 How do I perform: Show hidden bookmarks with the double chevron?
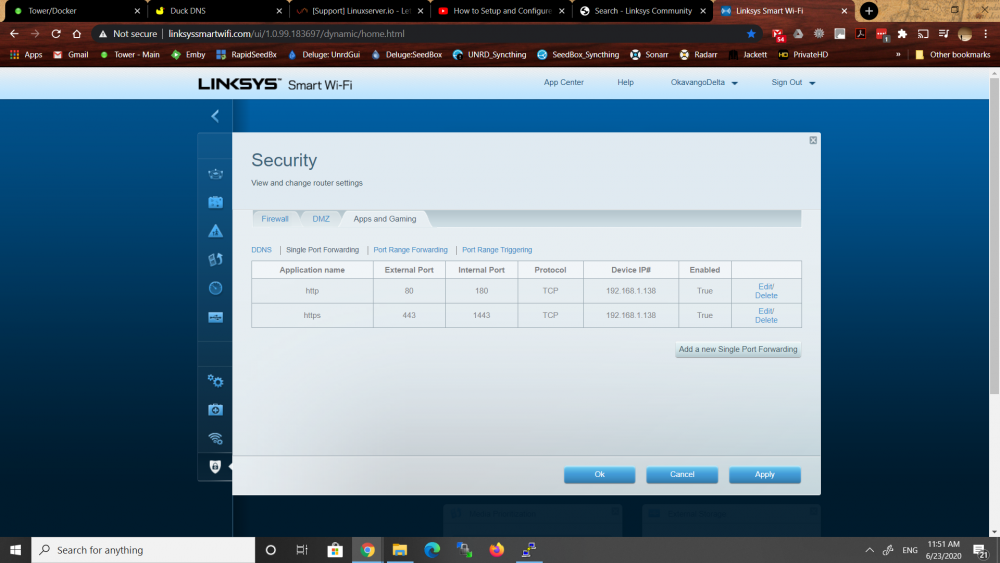coord(898,55)
